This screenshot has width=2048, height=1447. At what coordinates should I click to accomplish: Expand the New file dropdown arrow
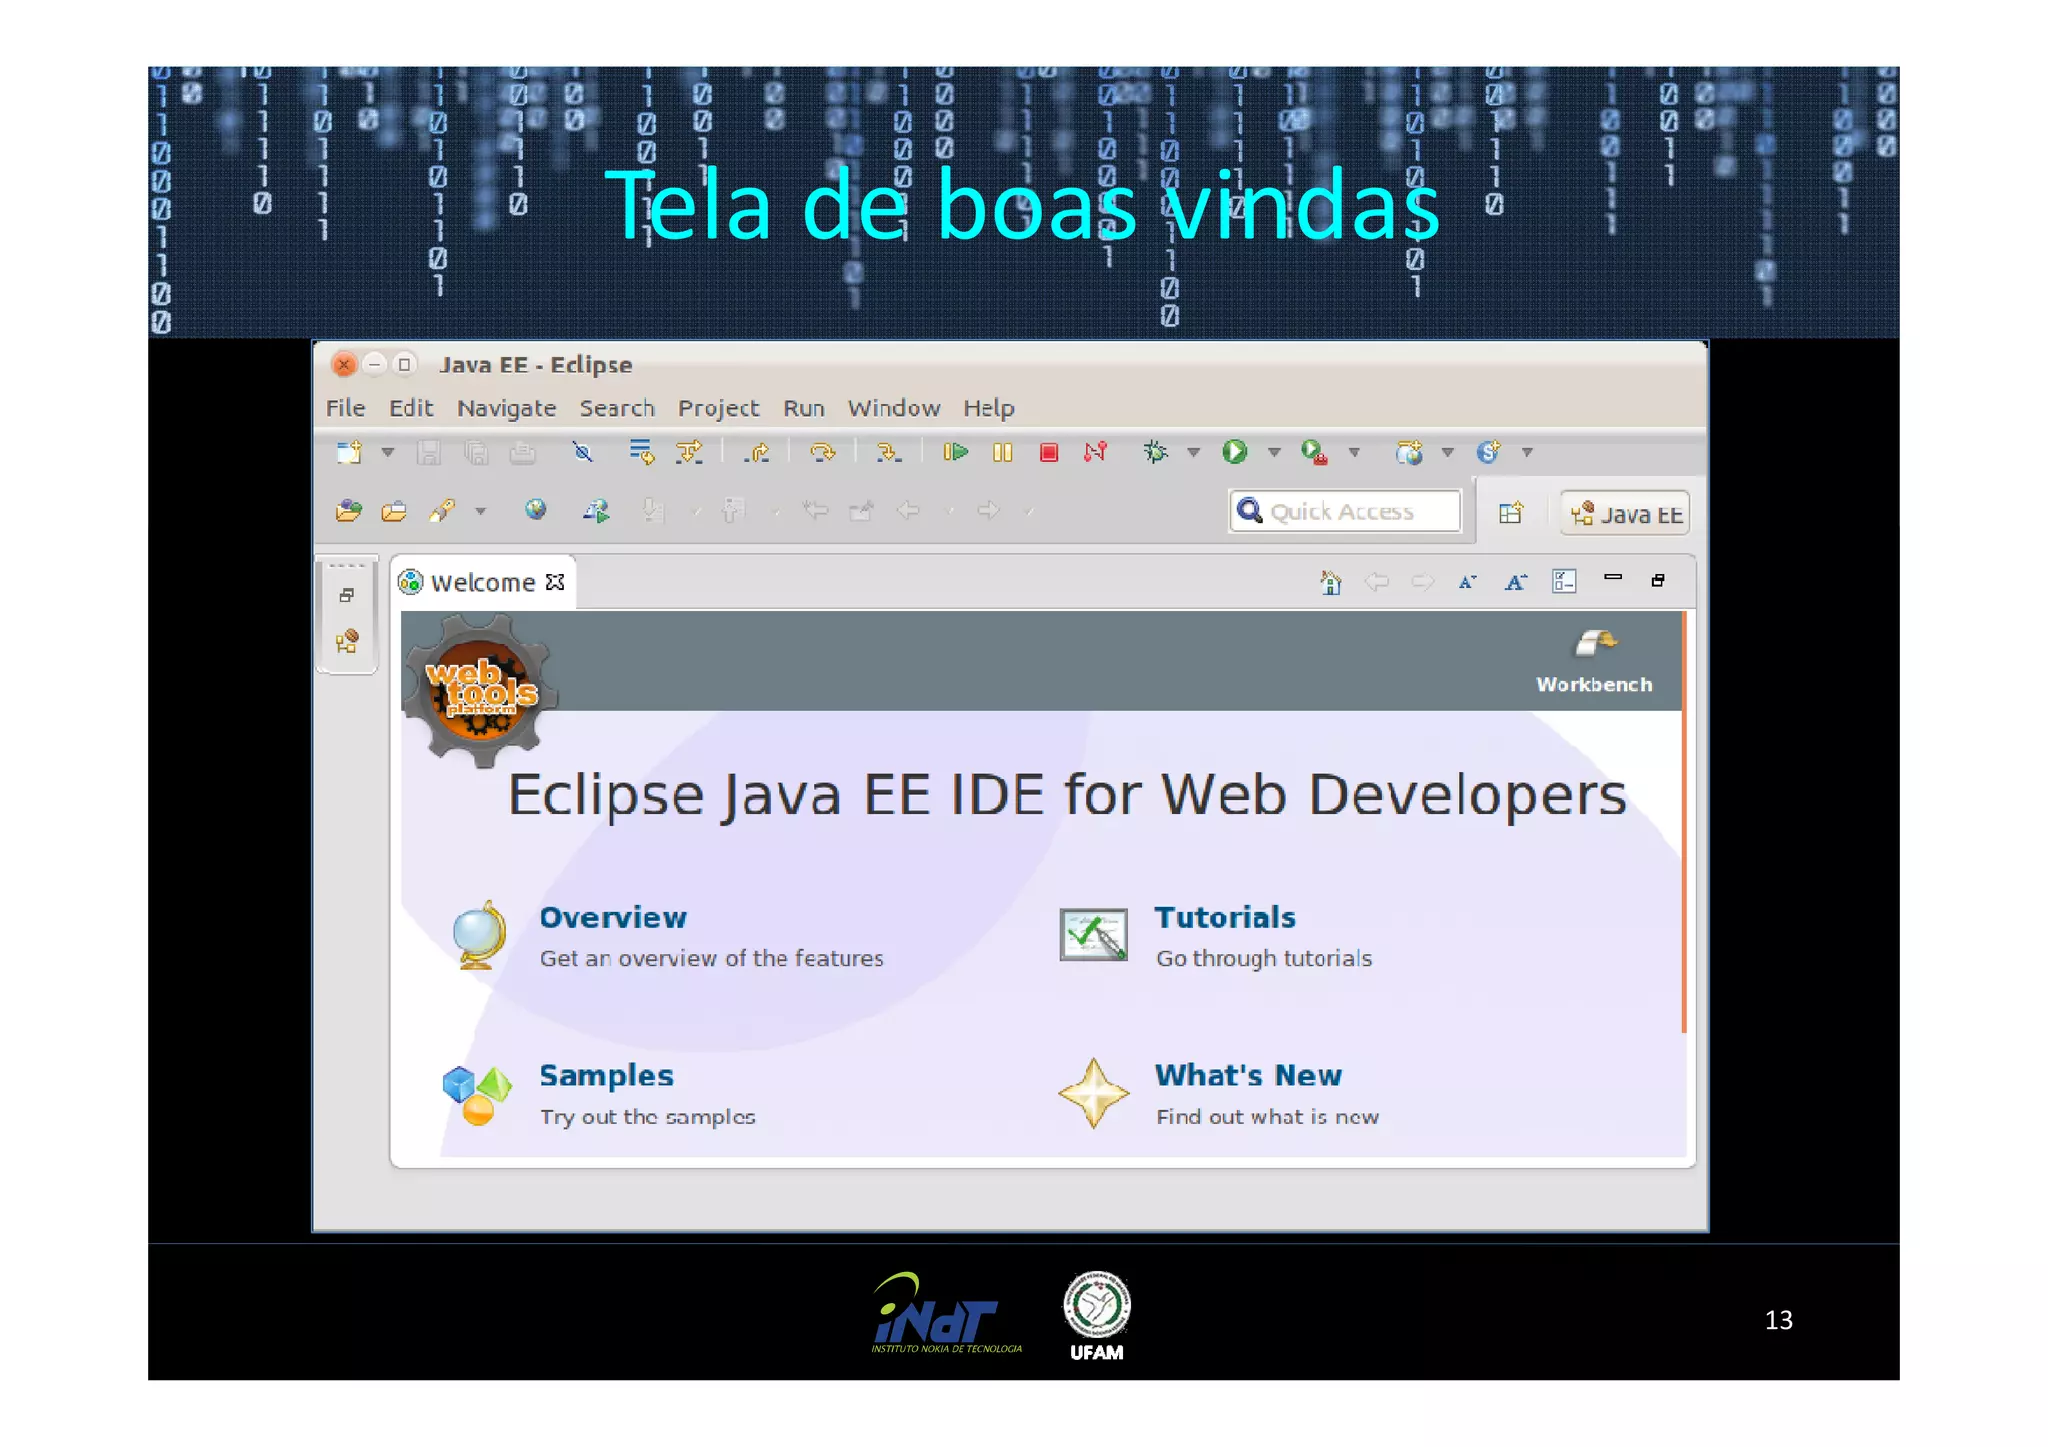388,452
